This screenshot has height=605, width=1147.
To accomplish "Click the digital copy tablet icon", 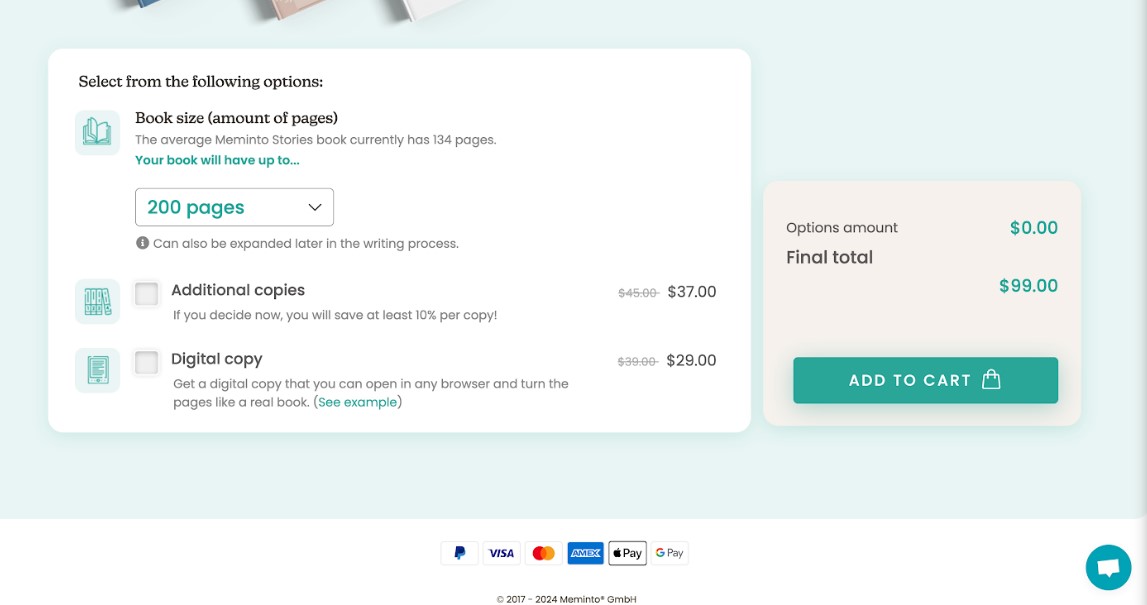I will [97, 370].
